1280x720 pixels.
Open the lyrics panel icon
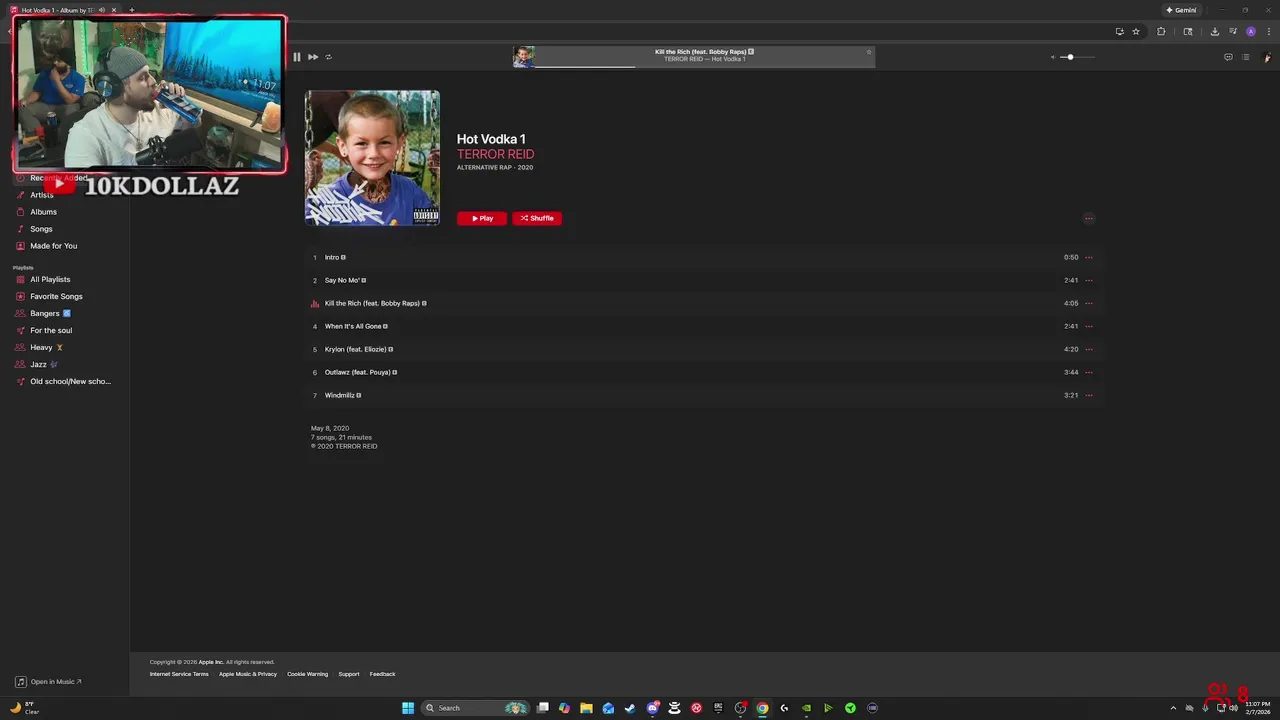(x=1228, y=57)
